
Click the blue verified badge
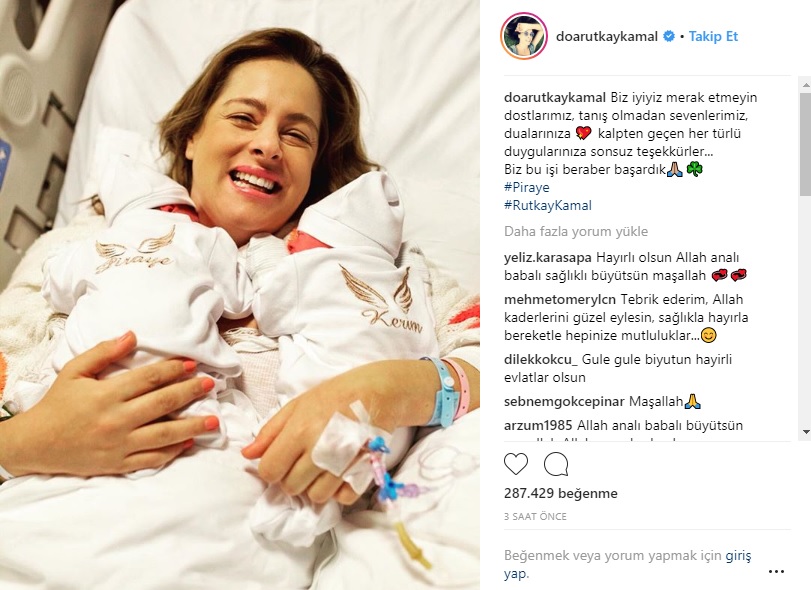[669, 36]
